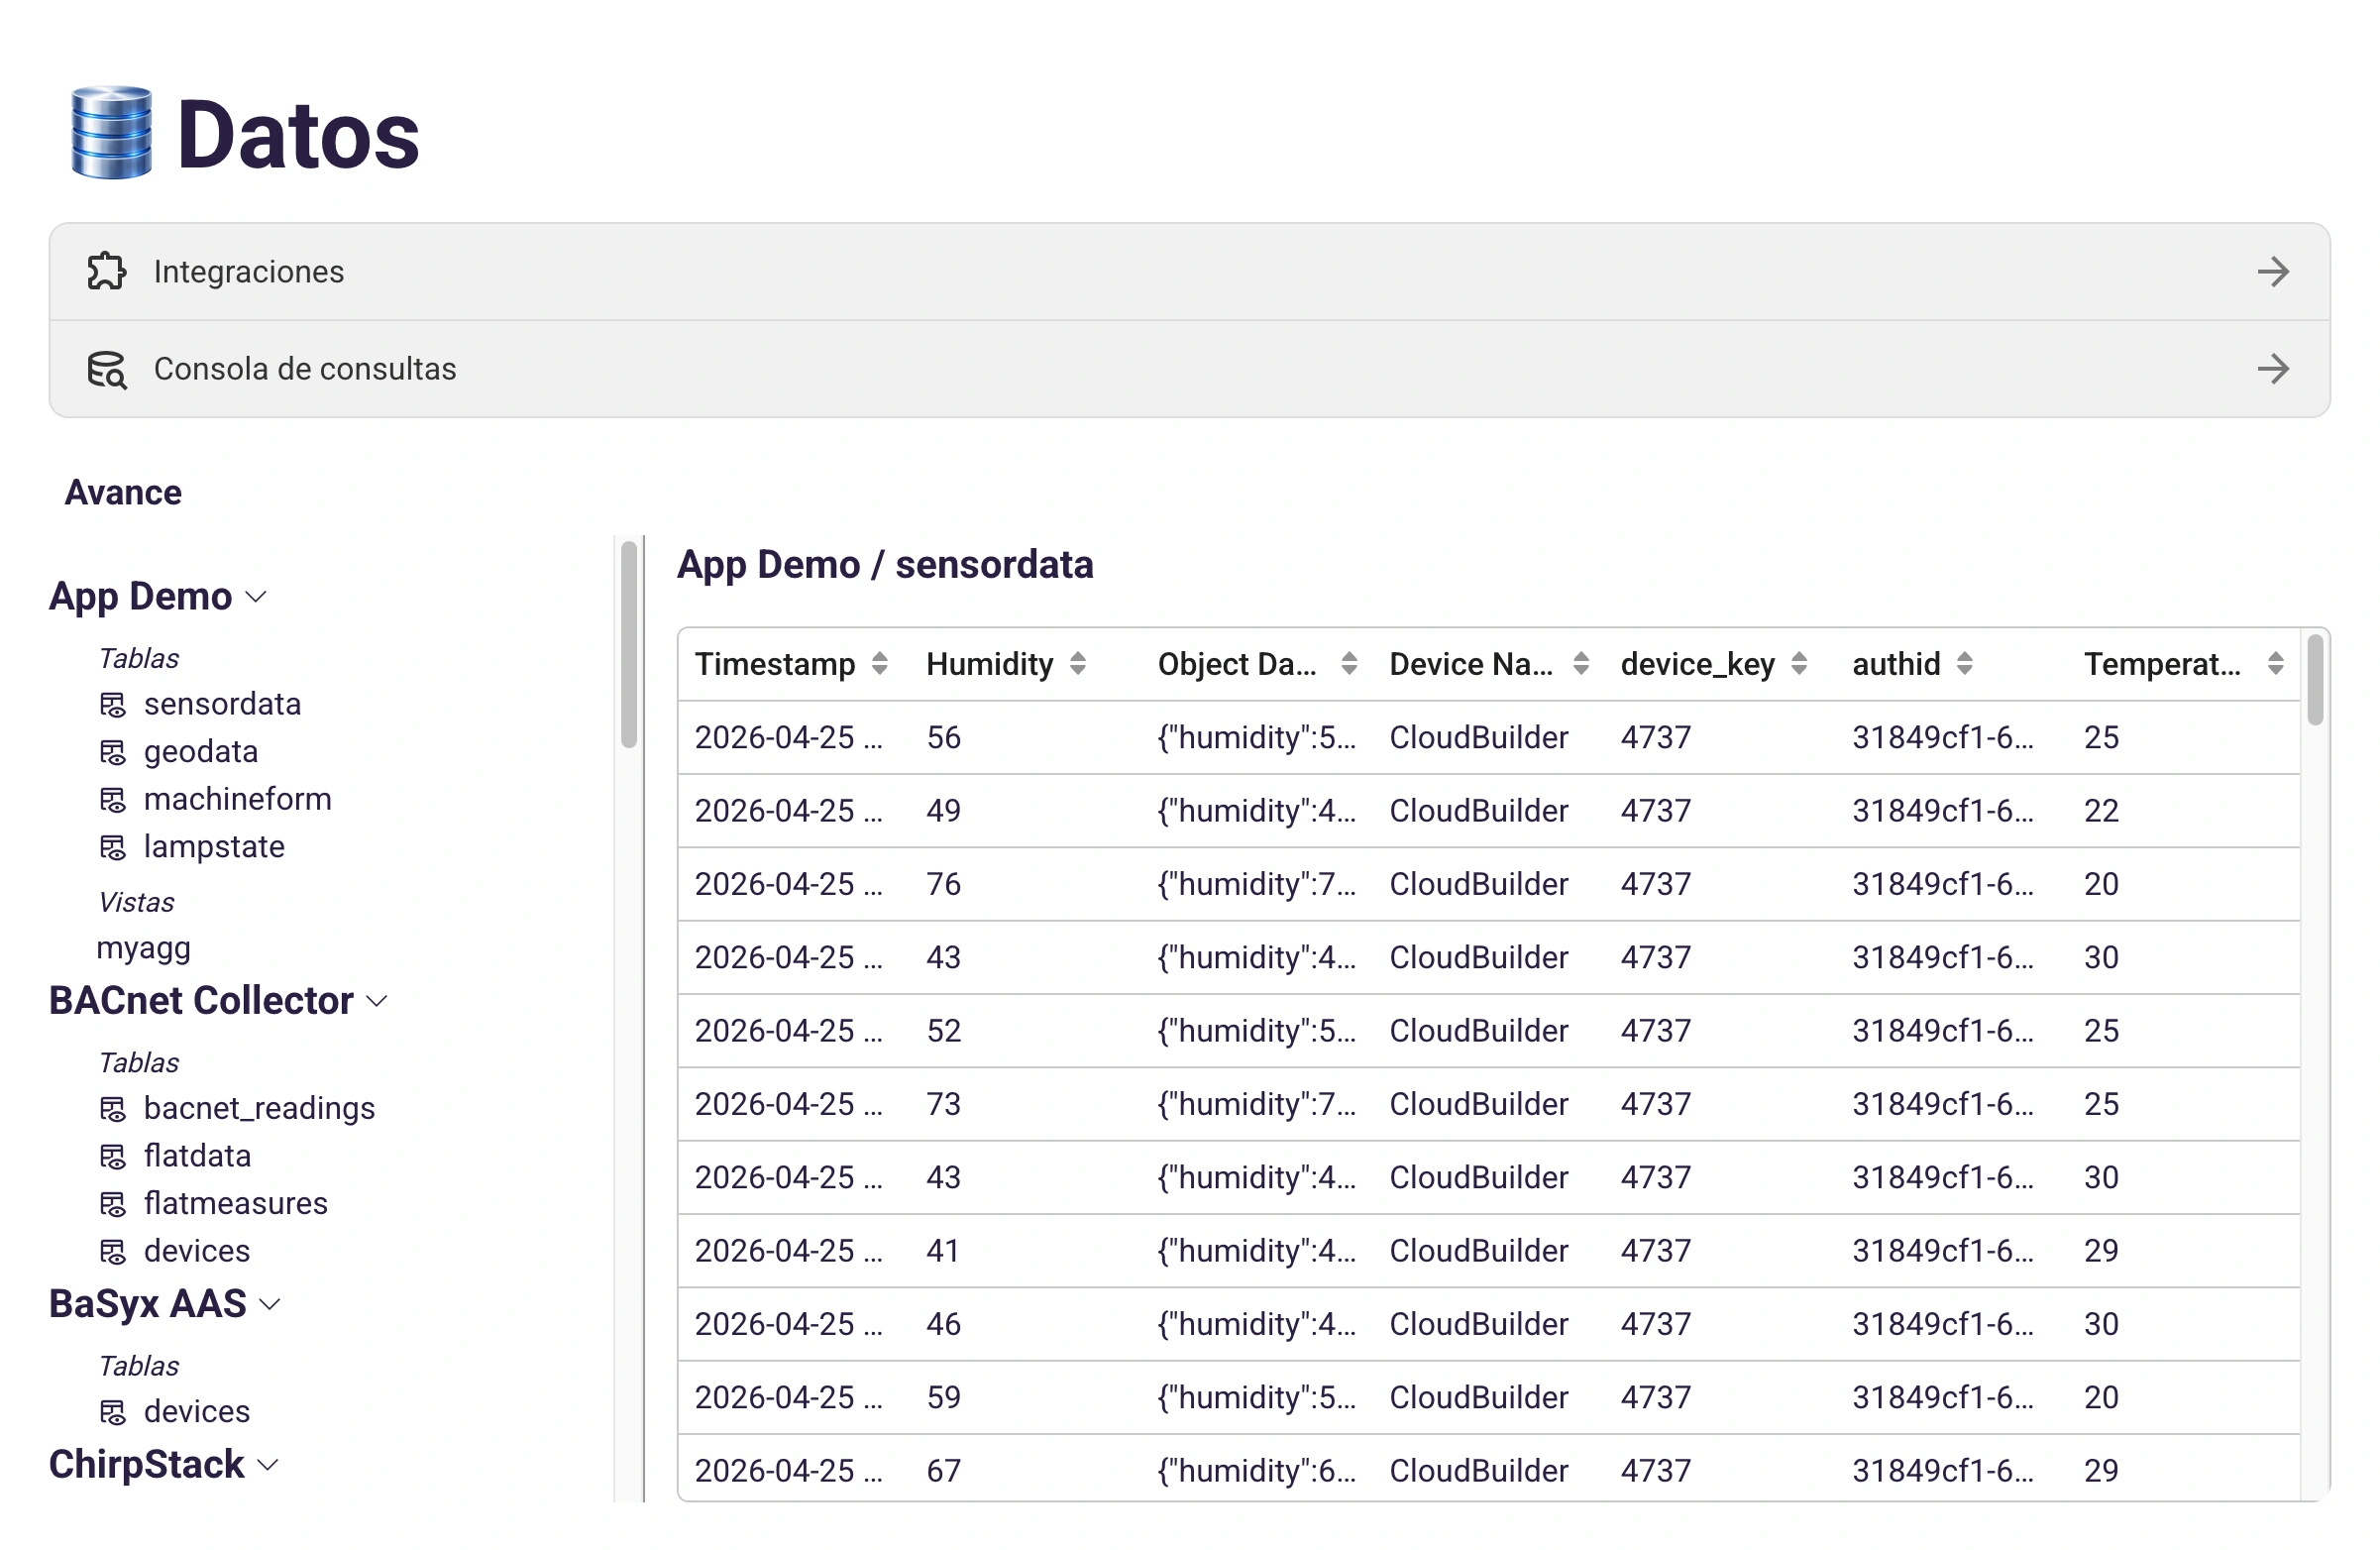Click the Avance heading
Screen dimensions: 2380x1550
[x=123, y=493]
